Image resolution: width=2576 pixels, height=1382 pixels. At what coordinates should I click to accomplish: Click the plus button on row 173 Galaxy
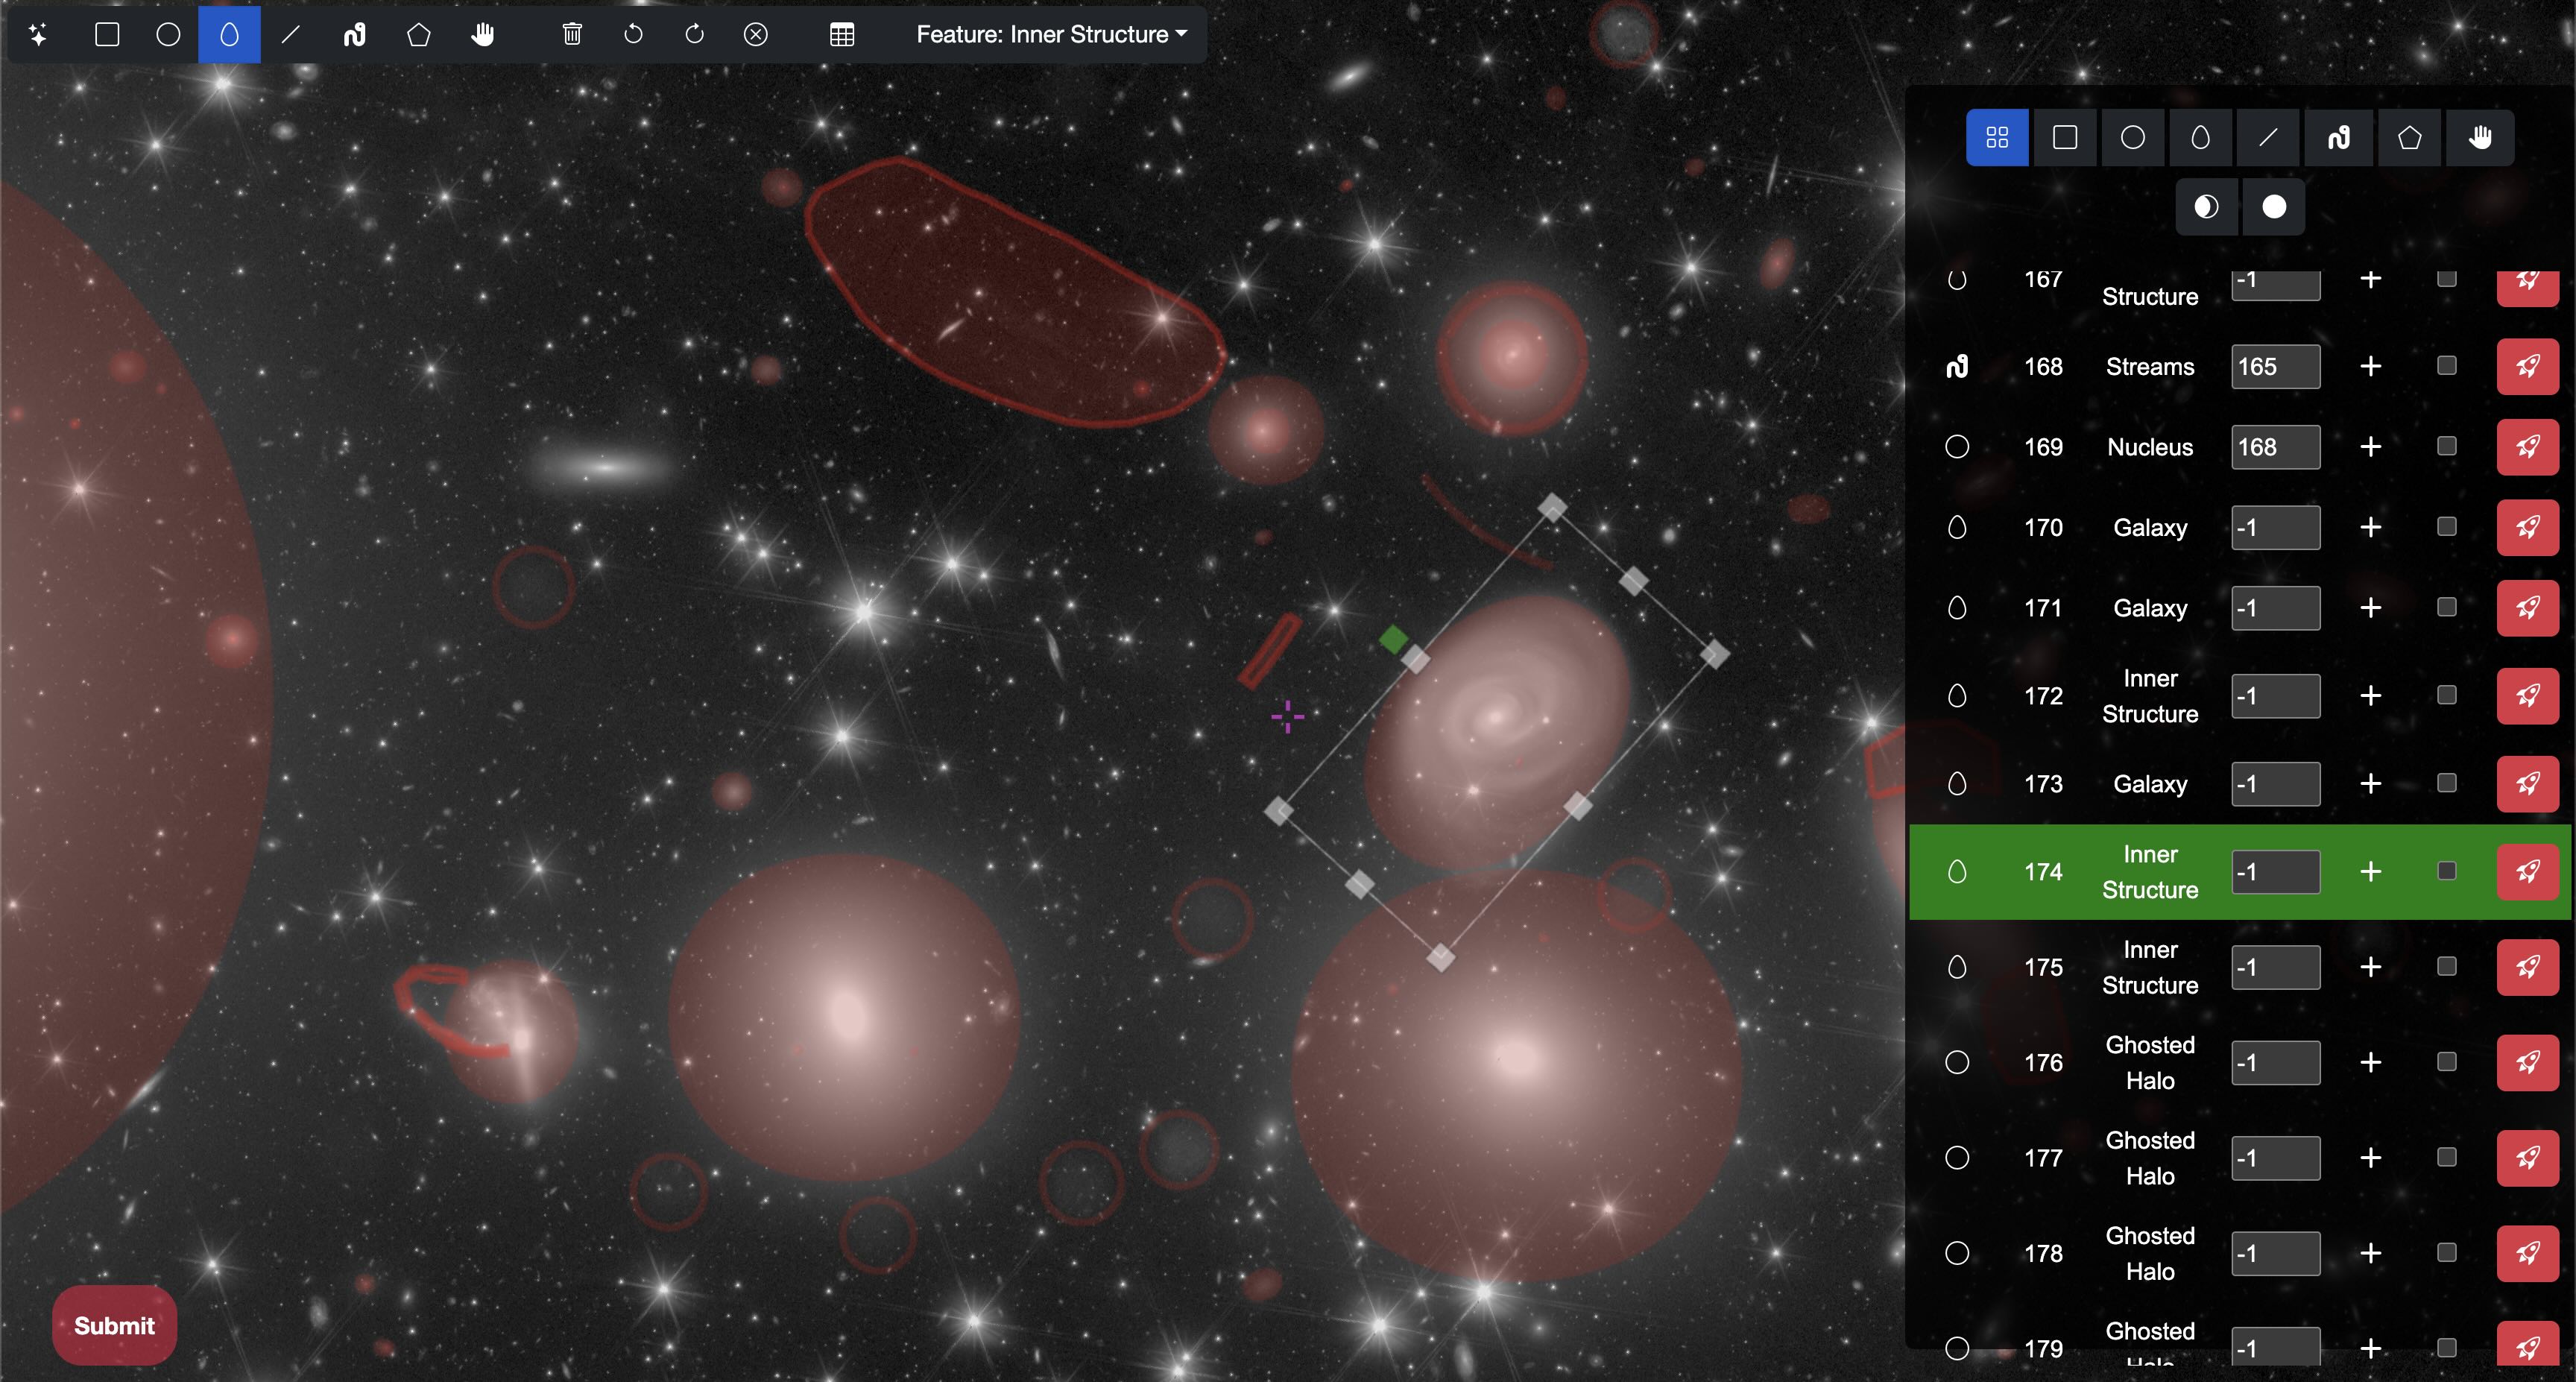pyautogui.click(x=2370, y=784)
